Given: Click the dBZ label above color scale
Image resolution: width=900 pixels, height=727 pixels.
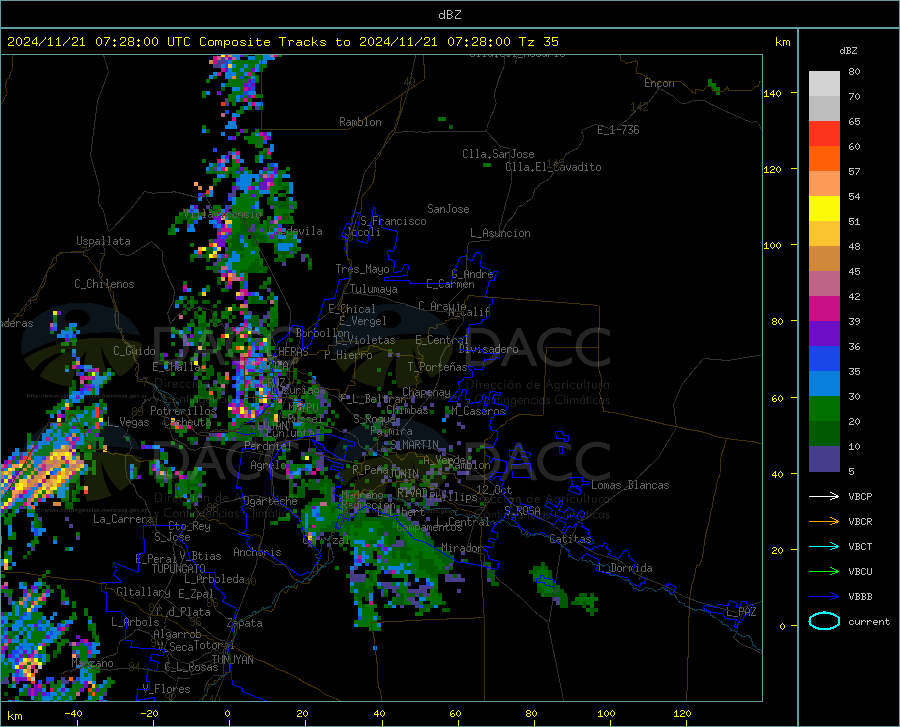Looking at the screenshot, I should click(x=848, y=50).
